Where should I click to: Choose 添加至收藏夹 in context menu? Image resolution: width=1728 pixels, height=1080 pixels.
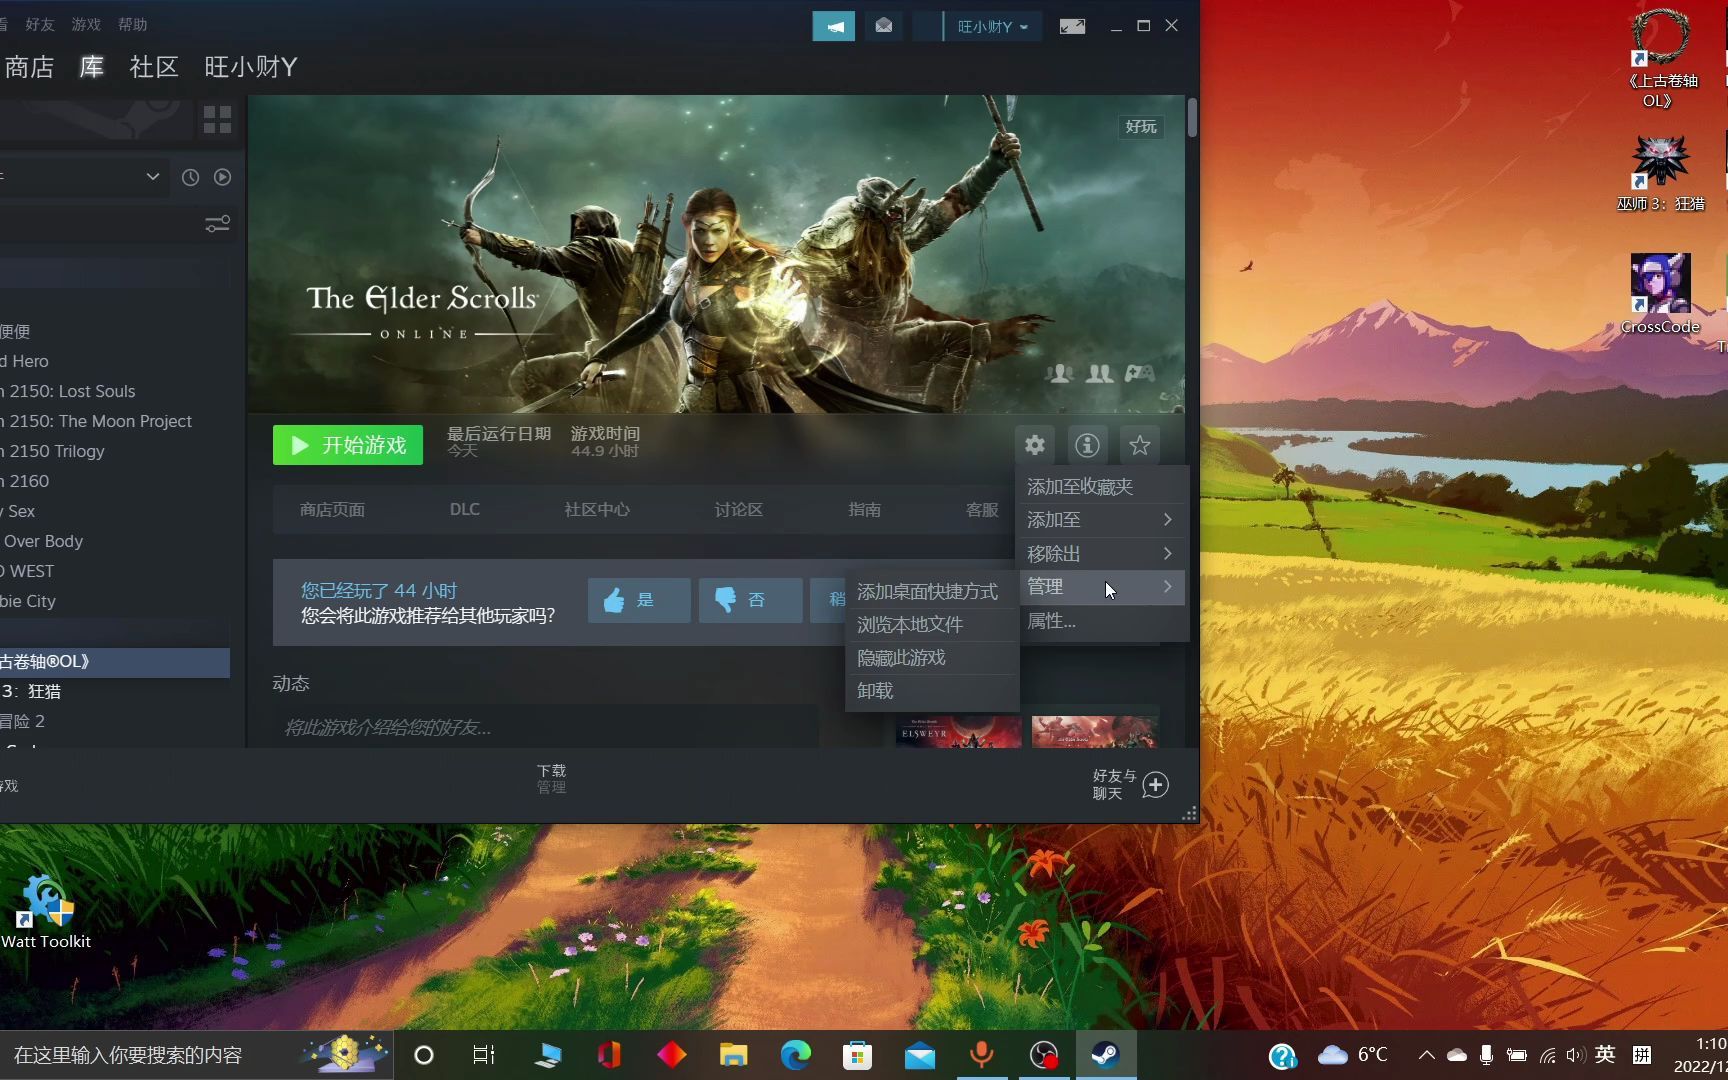coord(1102,487)
